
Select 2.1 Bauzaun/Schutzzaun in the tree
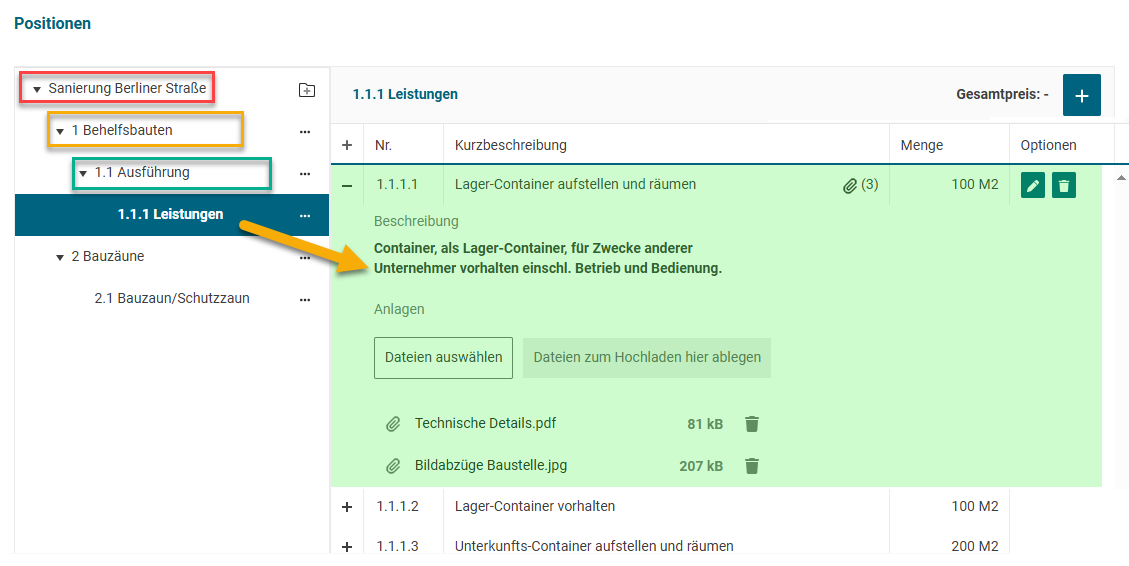click(x=171, y=298)
